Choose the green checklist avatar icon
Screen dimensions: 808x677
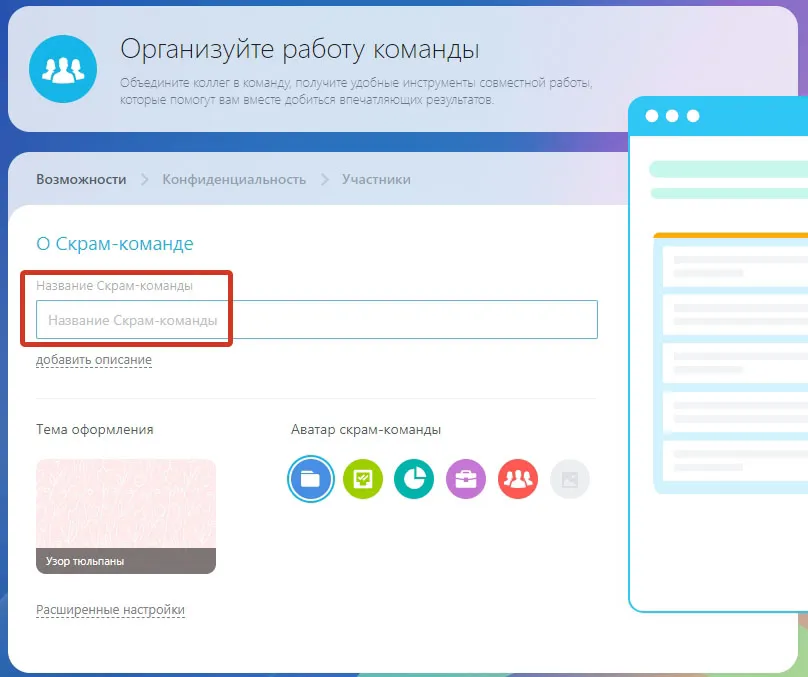coord(363,479)
